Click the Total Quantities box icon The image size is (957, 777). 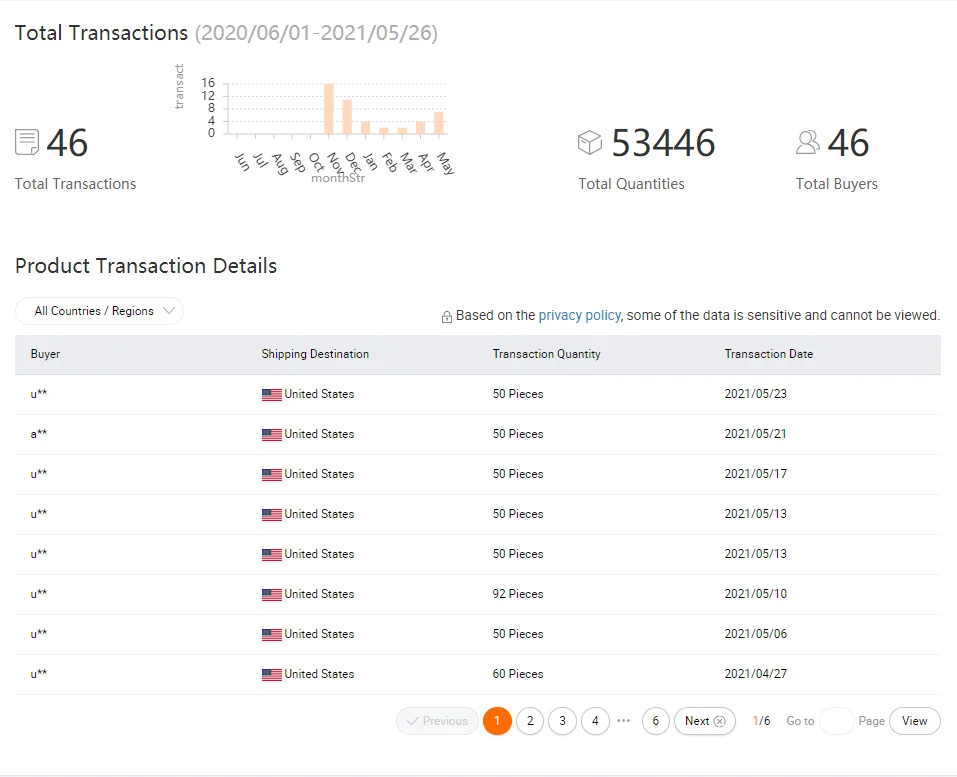coord(590,142)
